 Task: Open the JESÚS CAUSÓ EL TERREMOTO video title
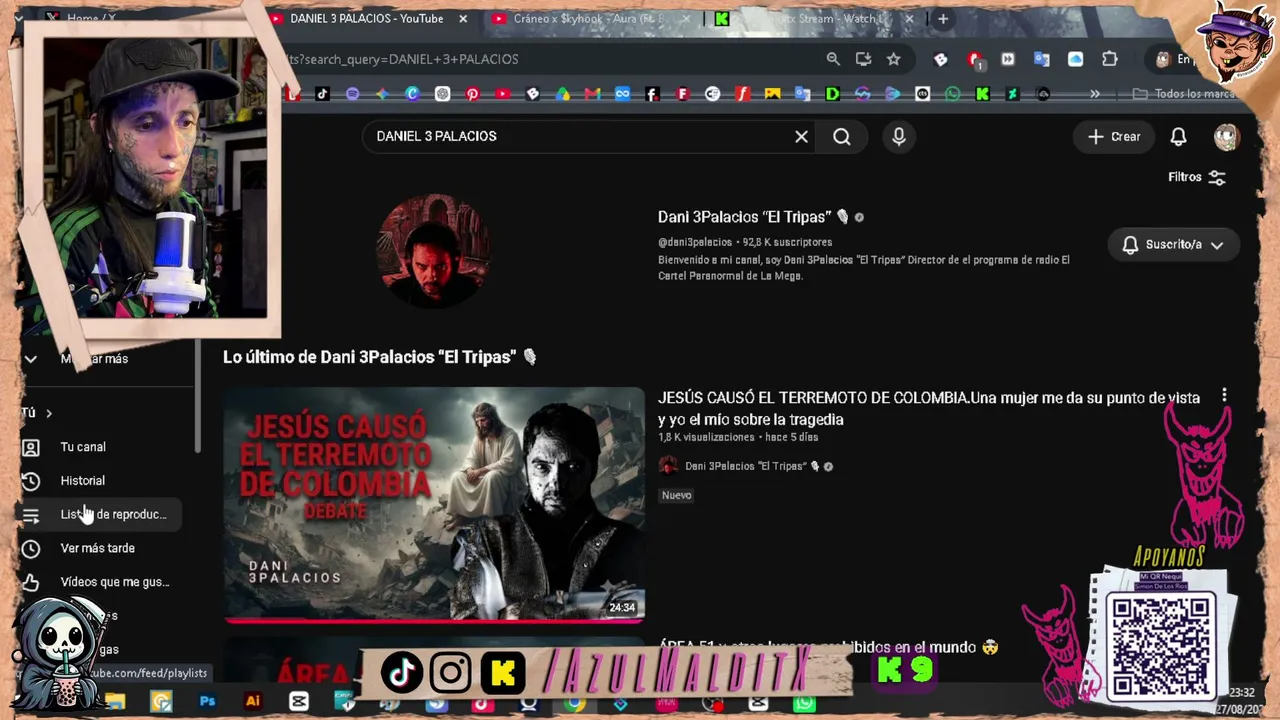[929, 408]
